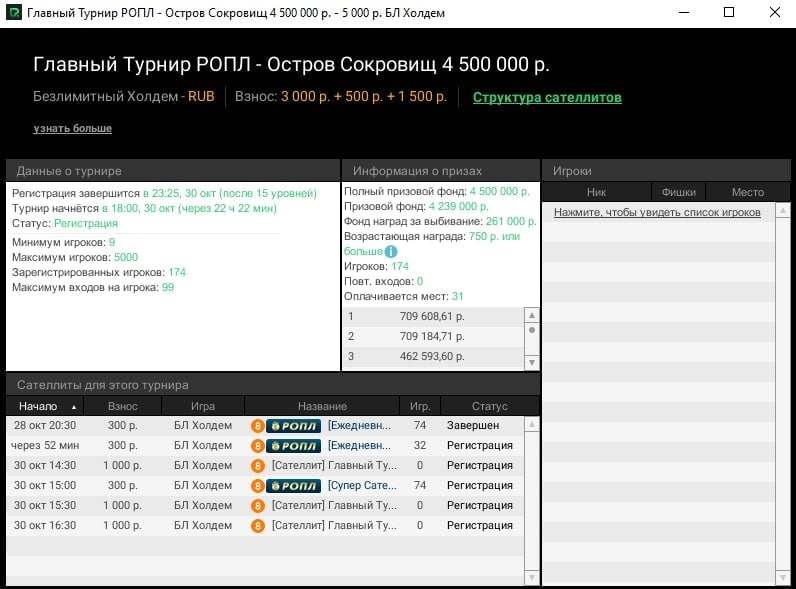Viewport: 796px width, 589px height.
Task: Click the prize list scroll up arrow
Action: click(532, 315)
